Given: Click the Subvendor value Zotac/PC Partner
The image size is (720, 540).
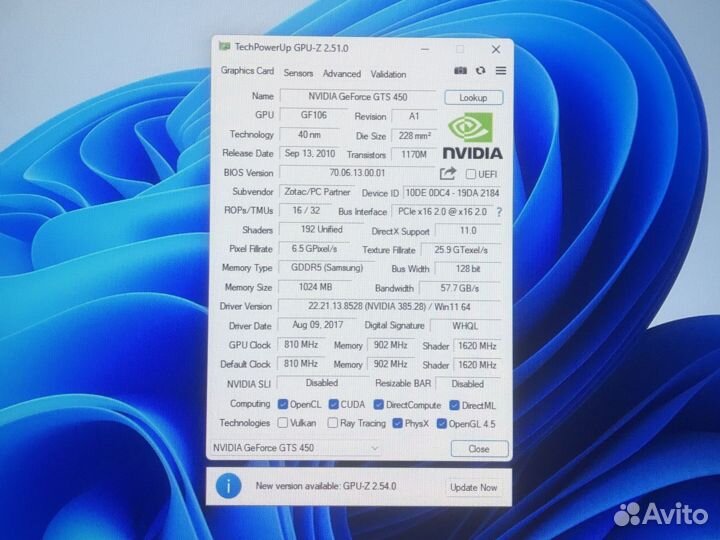Looking at the screenshot, I should click(x=317, y=191).
